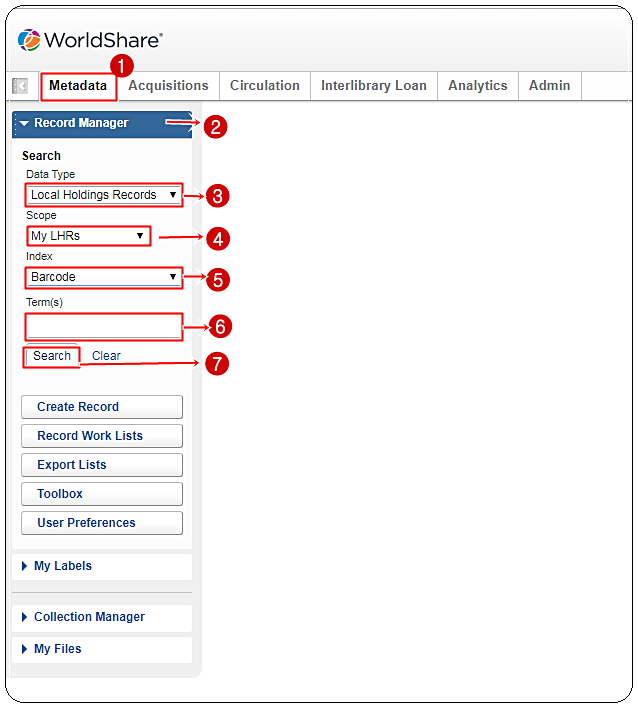638x708 pixels.
Task: Click the Search button
Action: click(x=52, y=356)
